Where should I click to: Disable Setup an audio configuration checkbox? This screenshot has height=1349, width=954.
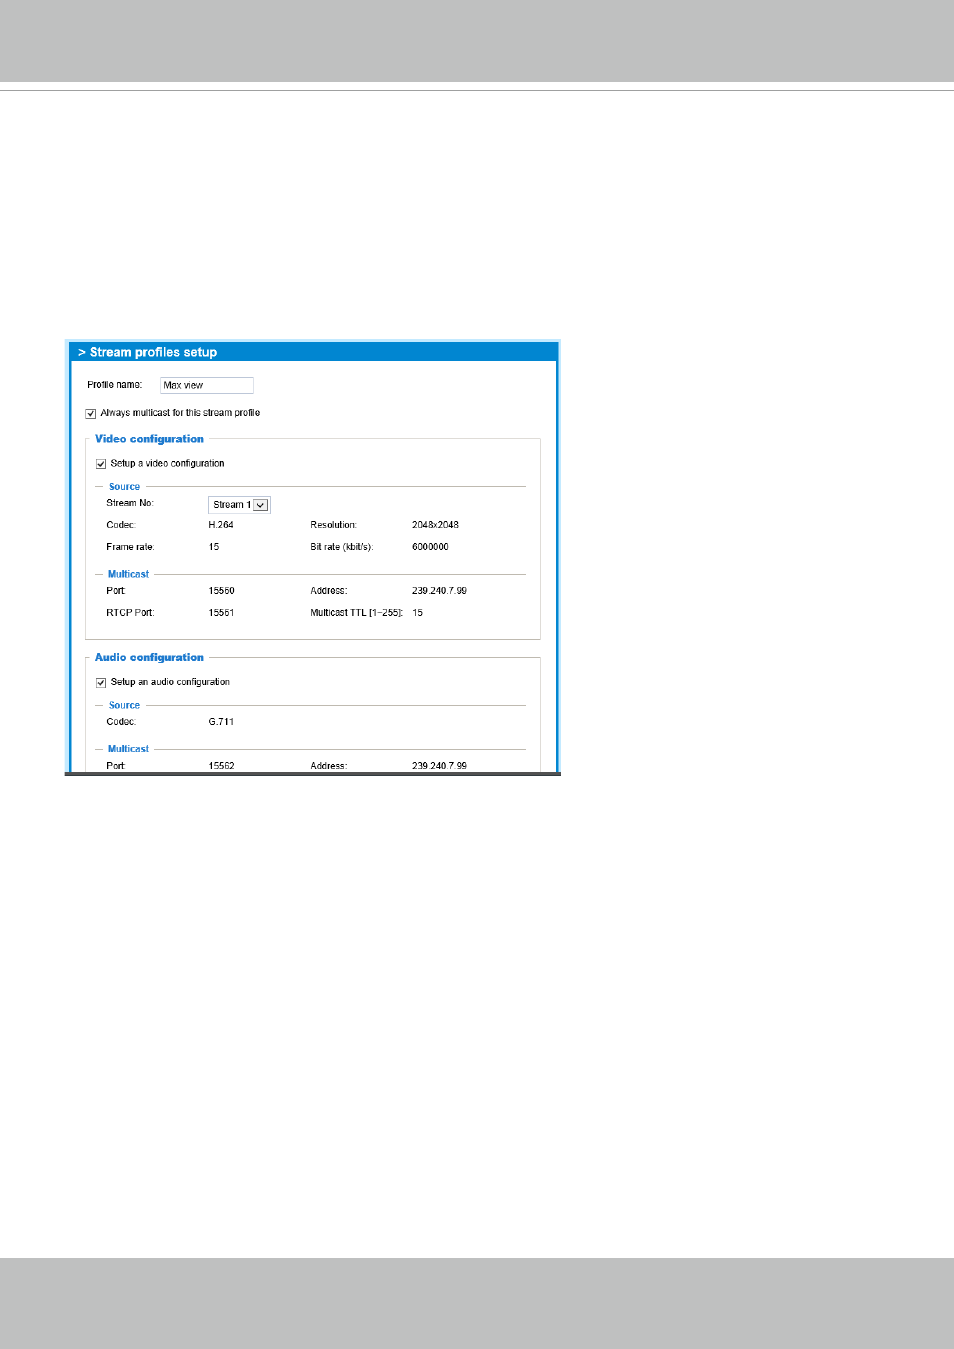[x=101, y=683]
